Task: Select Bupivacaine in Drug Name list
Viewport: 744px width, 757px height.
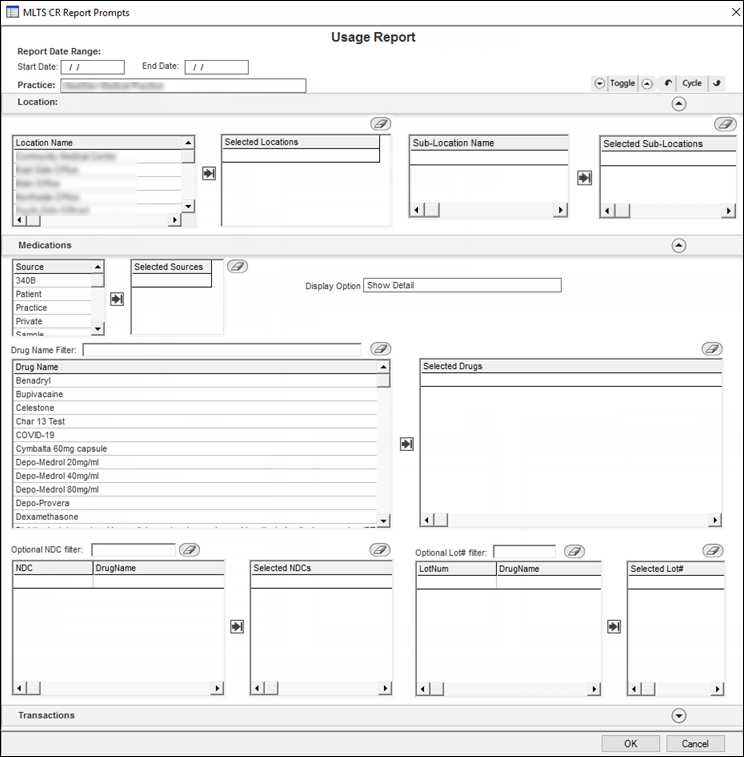Action: pos(195,394)
